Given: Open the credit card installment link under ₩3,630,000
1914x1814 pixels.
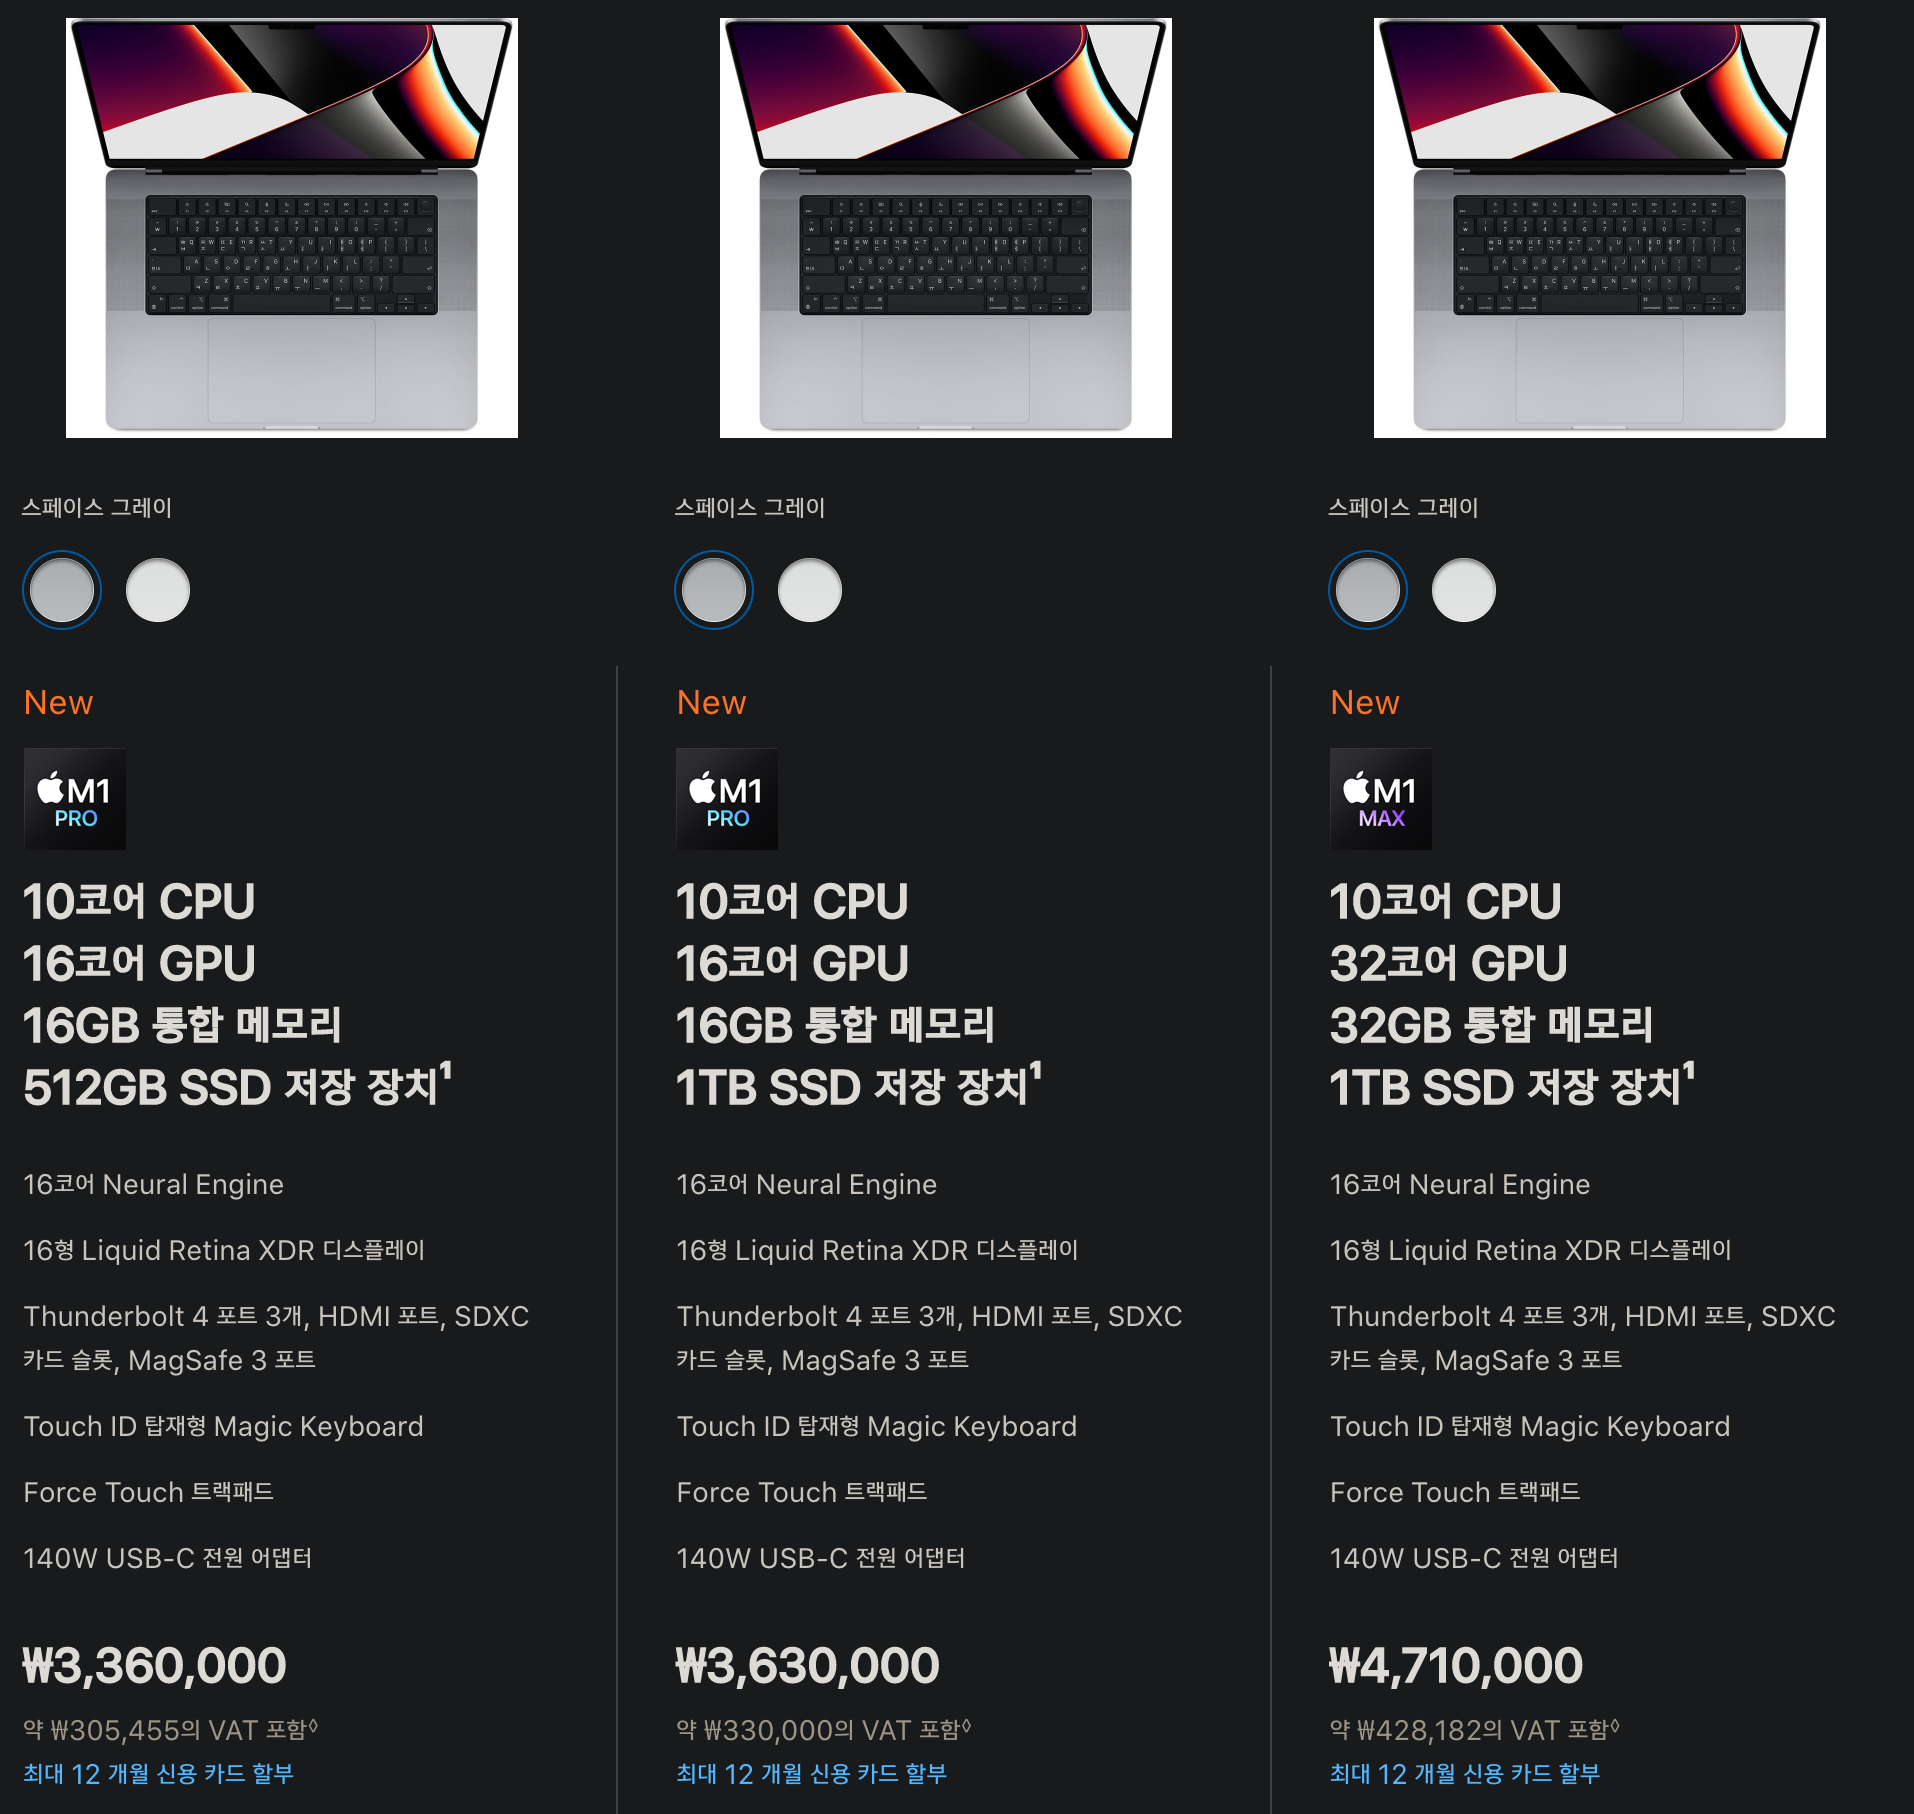Looking at the screenshot, I should (811, 1774).
